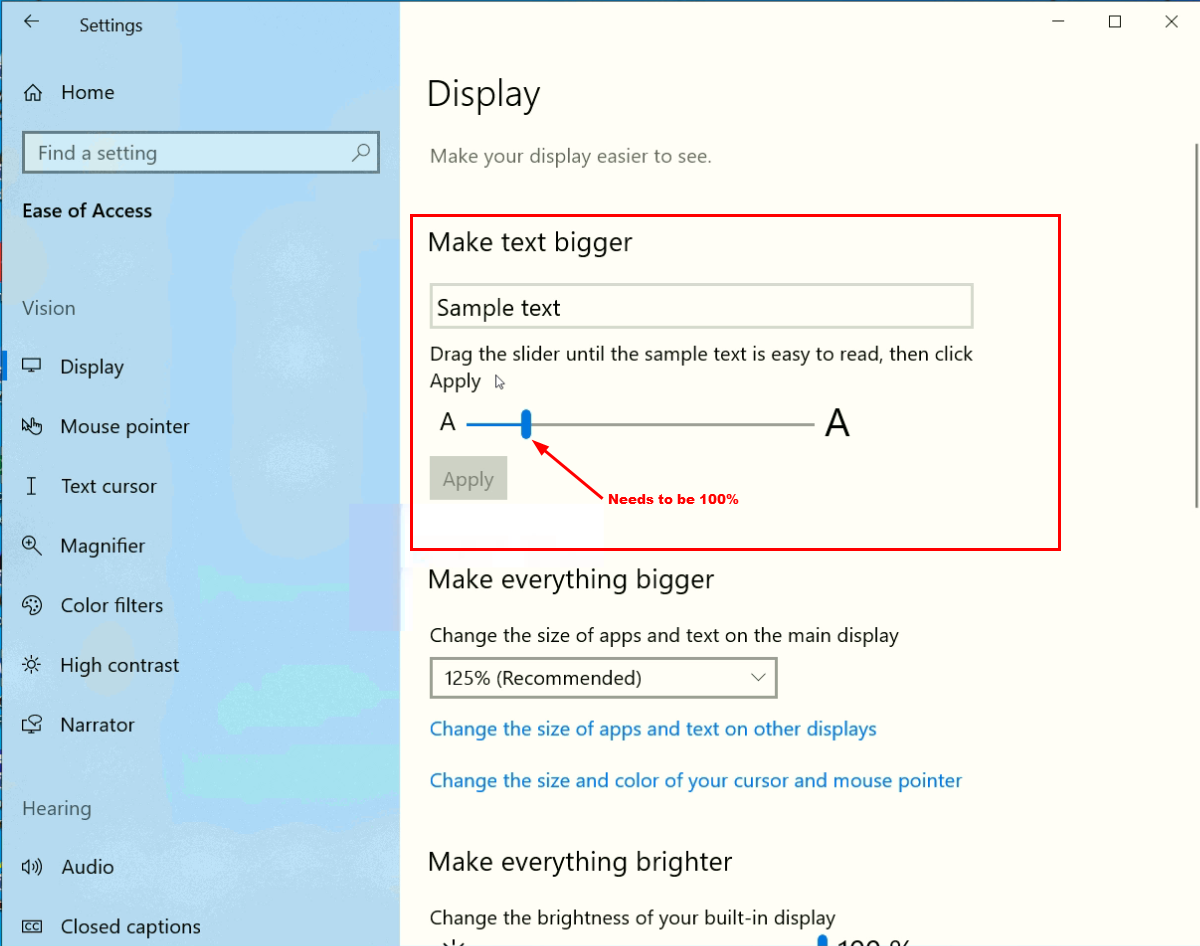Viewport: 1200px width, 946px height.
Task: Go to Audio settings
Action: coord(87,867)
